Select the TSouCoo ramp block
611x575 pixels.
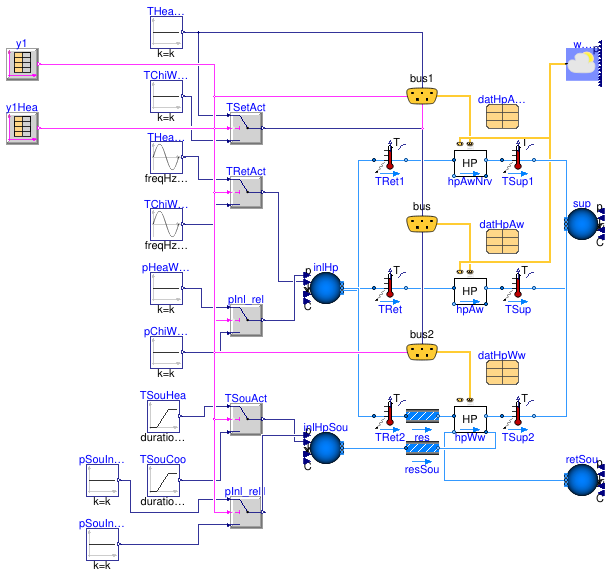(164, 480)
